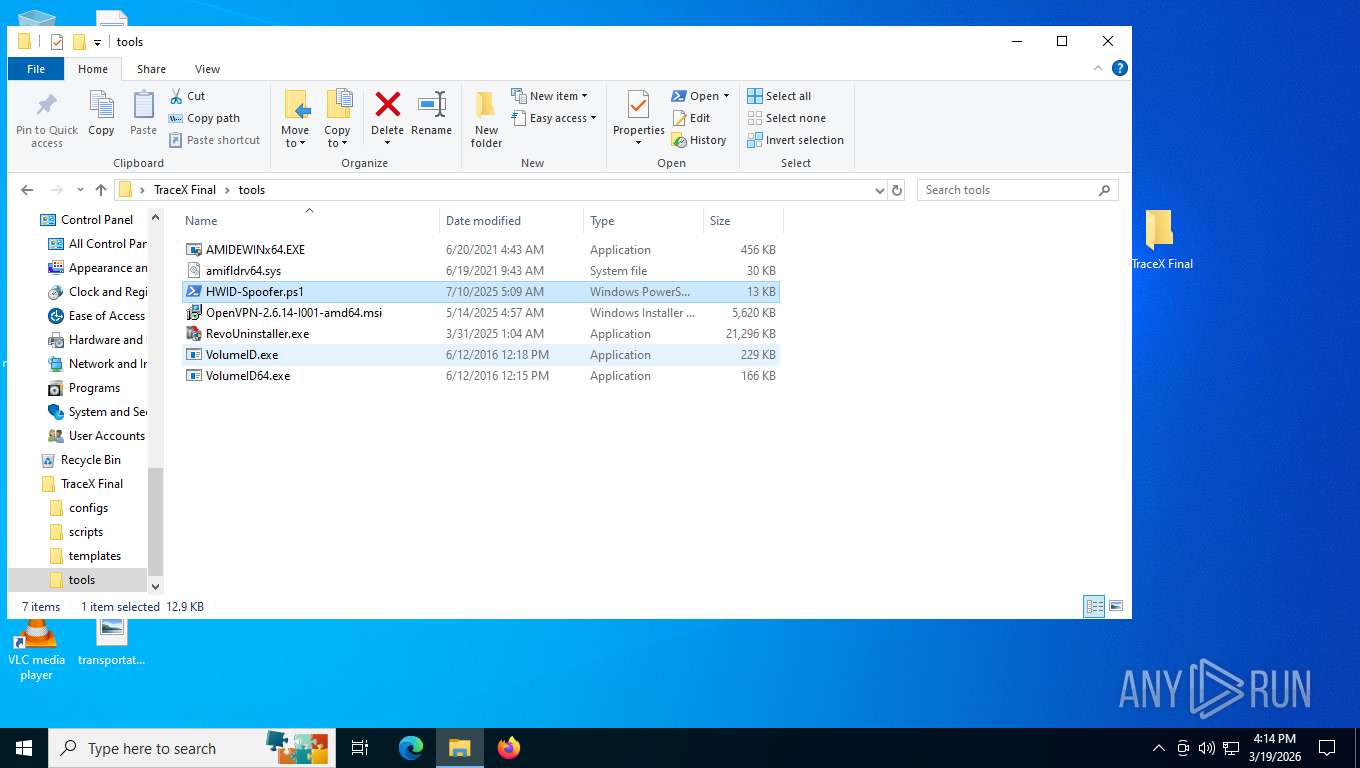Click the Copy icon in Clipboard group
The height and width of the screenshot is (768, 1360).
(x=101, y=105)
